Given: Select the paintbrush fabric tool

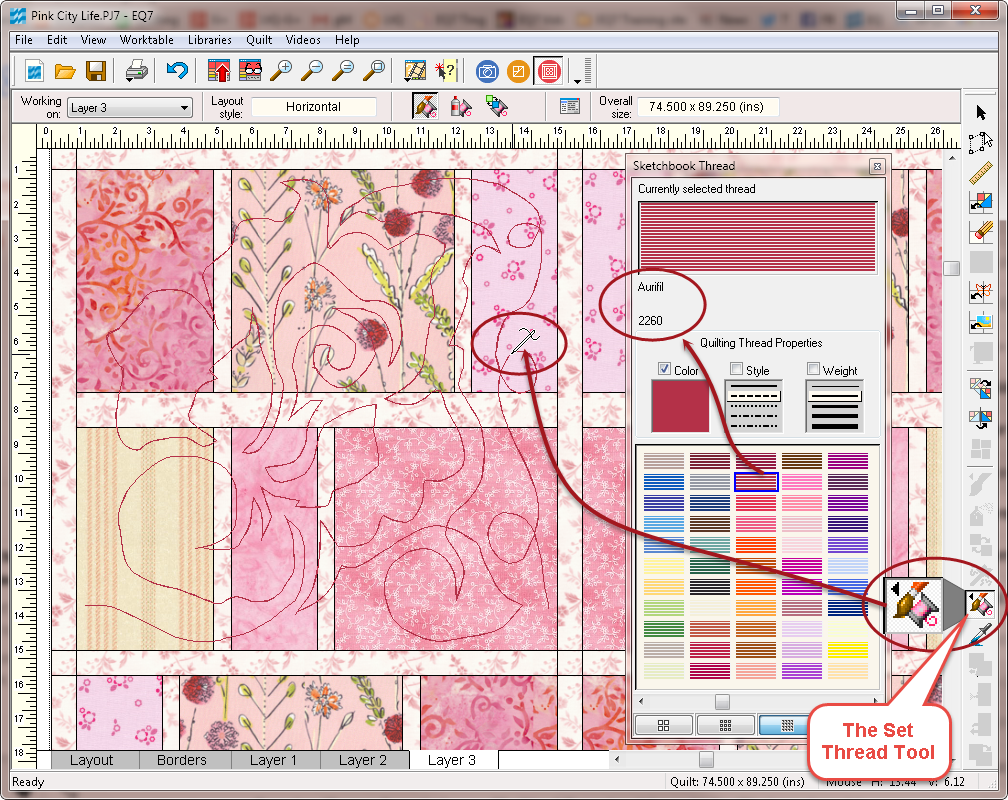Looking at the screenshot, I should (983, 230).
